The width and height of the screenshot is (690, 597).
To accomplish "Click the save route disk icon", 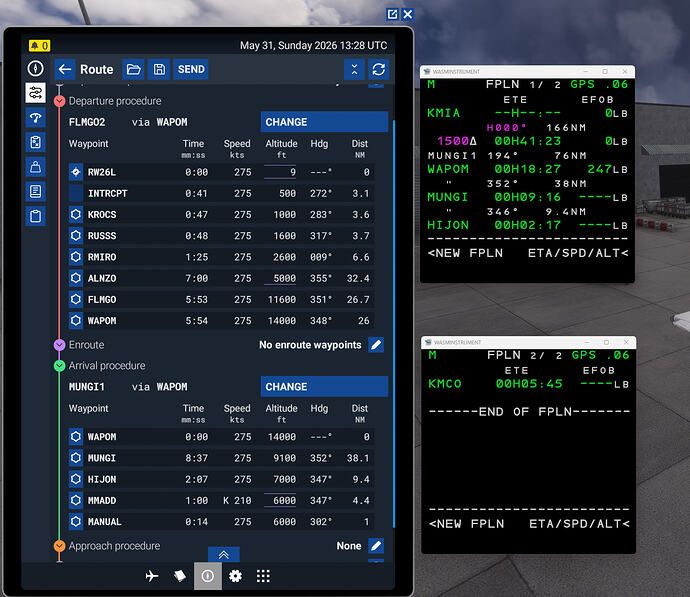I will coord(159,70).
